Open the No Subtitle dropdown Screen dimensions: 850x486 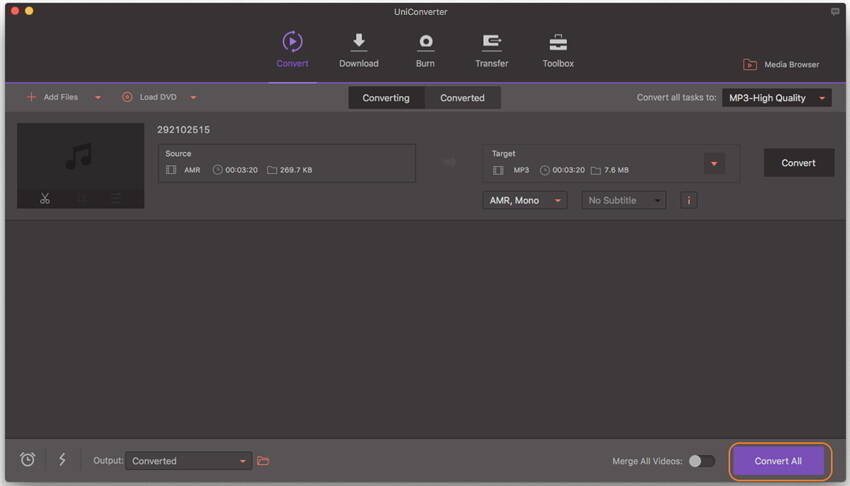(623, 200)
